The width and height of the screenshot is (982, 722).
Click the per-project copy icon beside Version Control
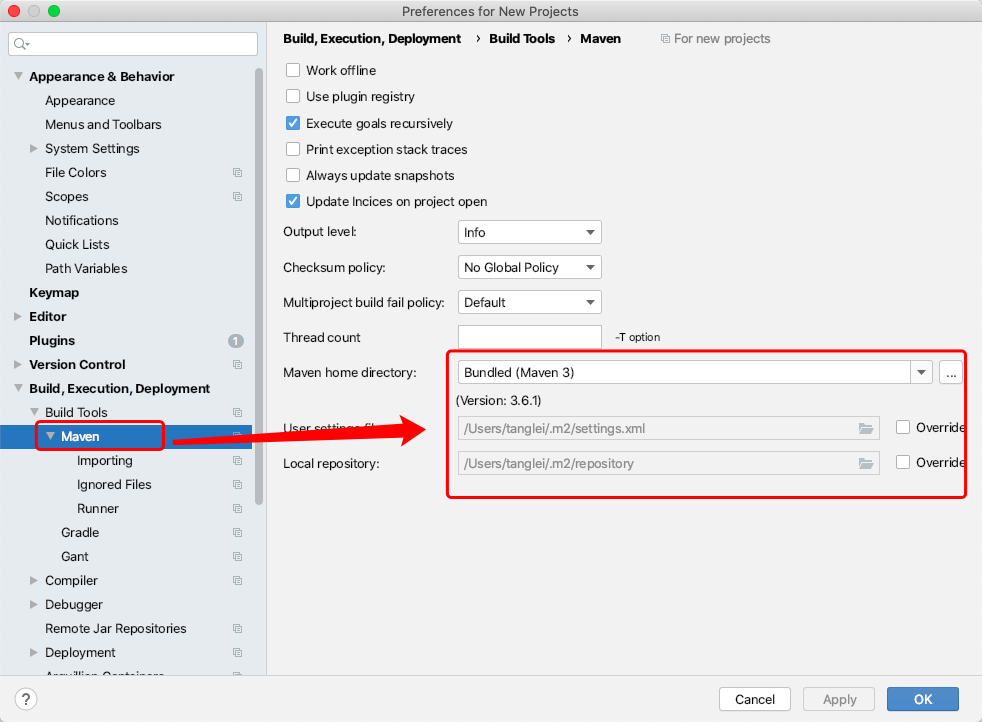(237, 365)
